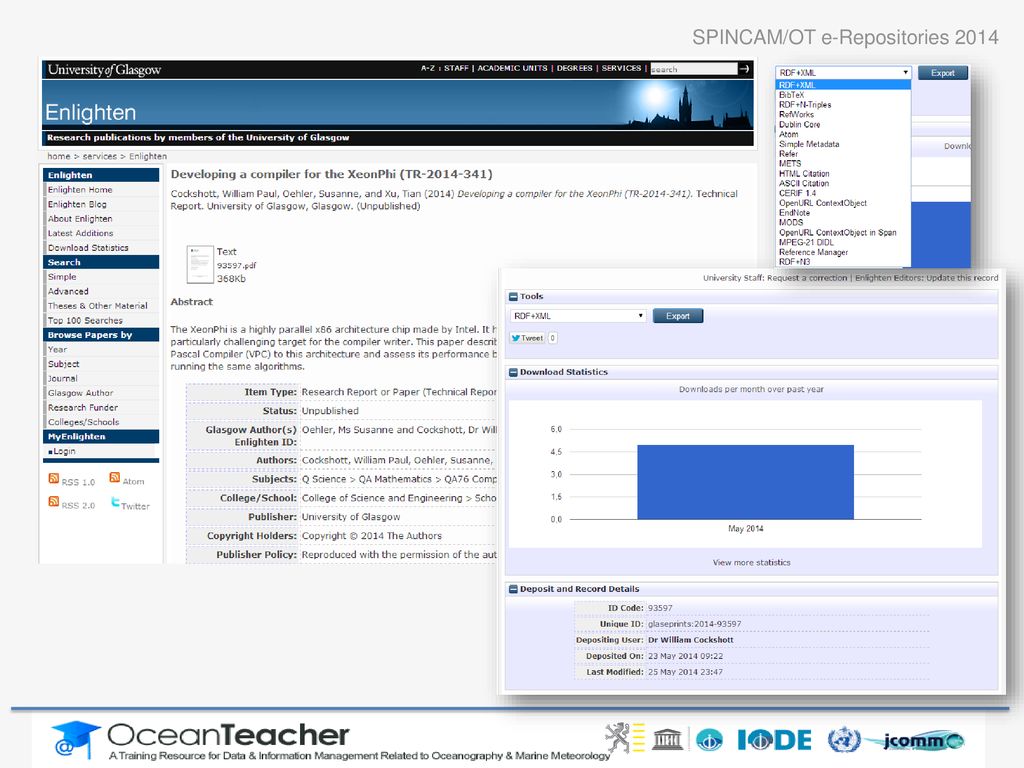Select RDF+N-Triples from the format list

pos(805,104)
